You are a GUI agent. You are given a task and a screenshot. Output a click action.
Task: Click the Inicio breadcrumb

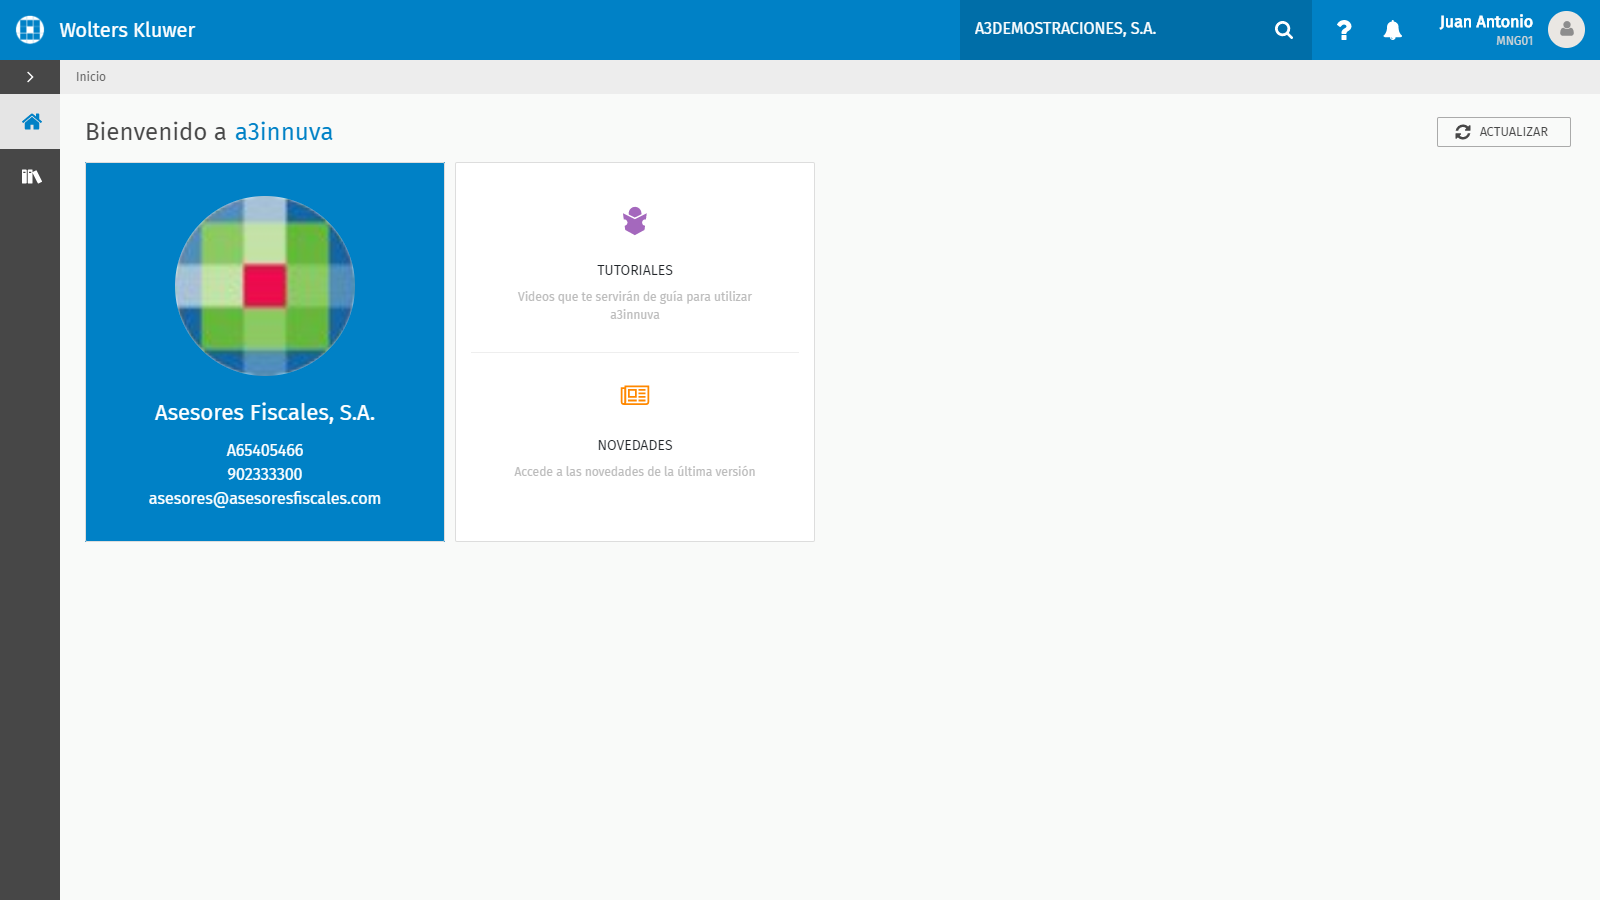pyautogui.click(x=91, y=77)
